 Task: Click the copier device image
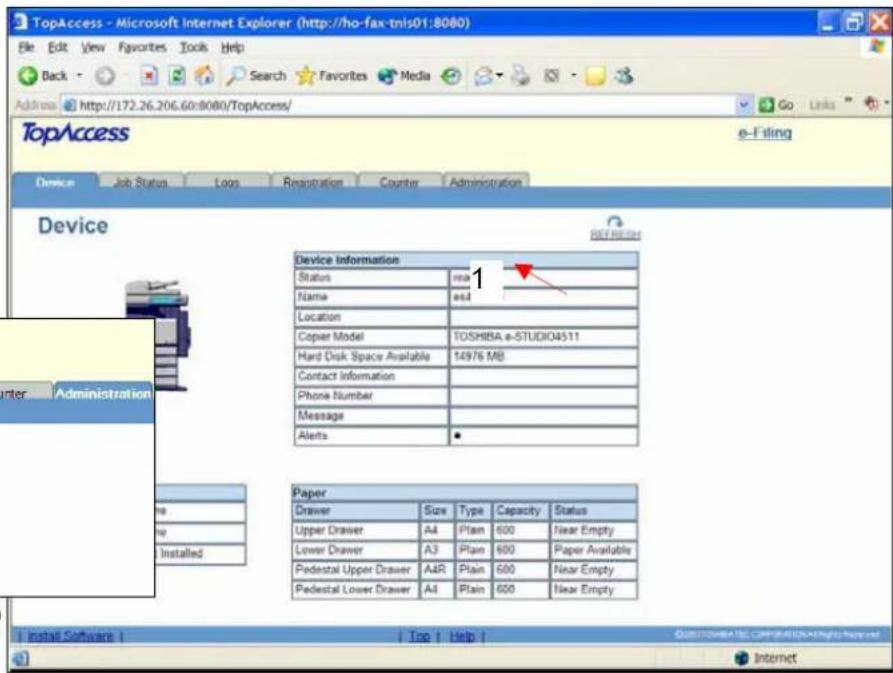coord(158,335)
